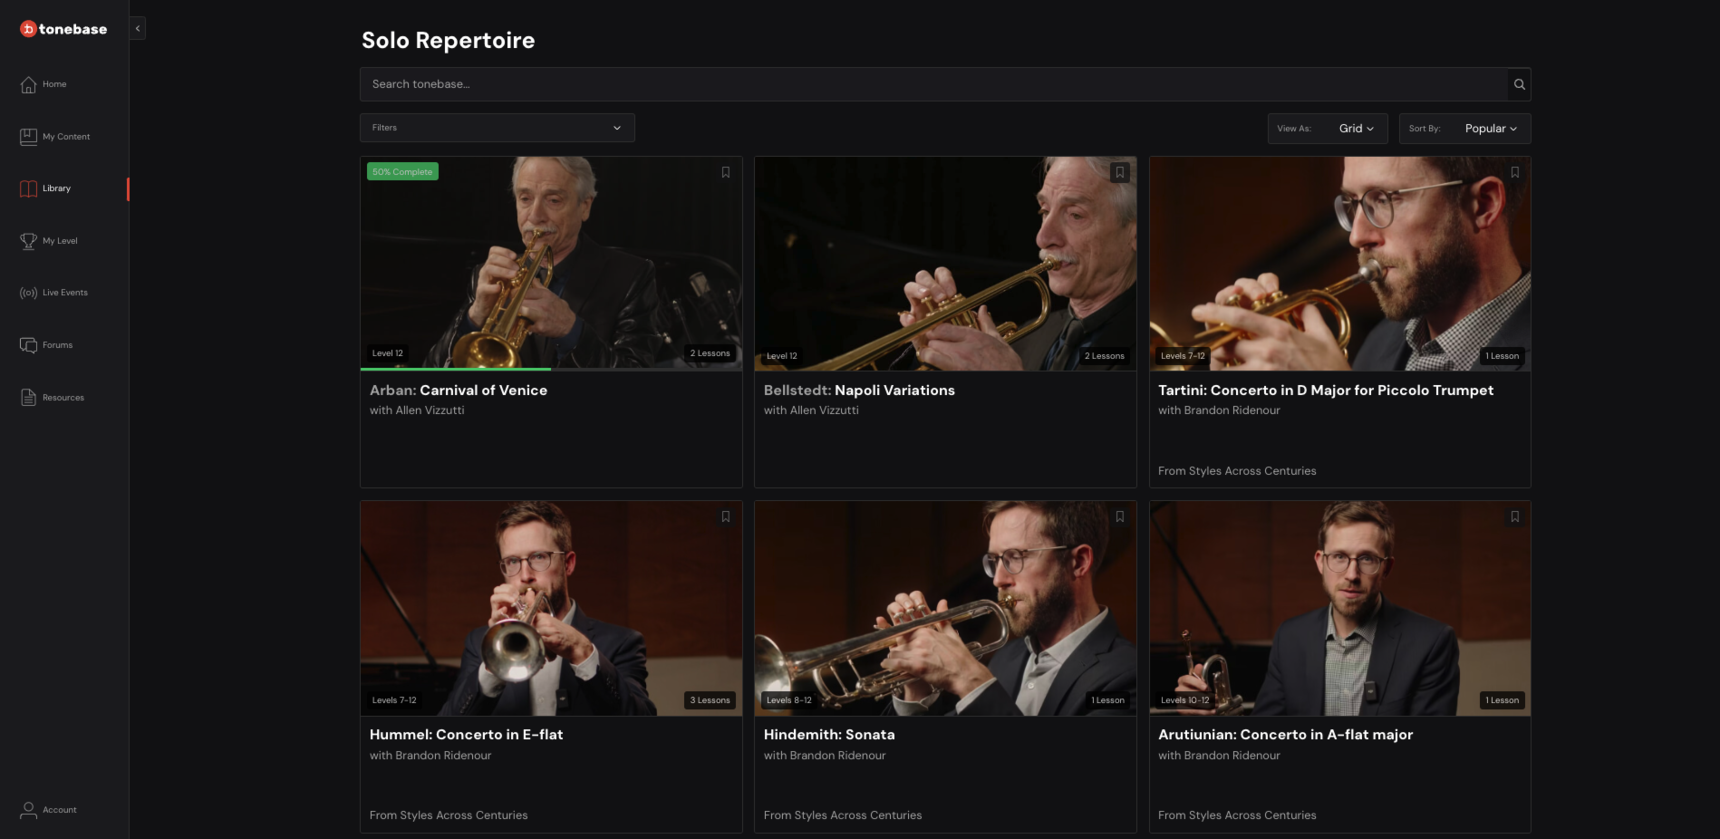Bookmark the Arutiunian Concerto card

1515,517
